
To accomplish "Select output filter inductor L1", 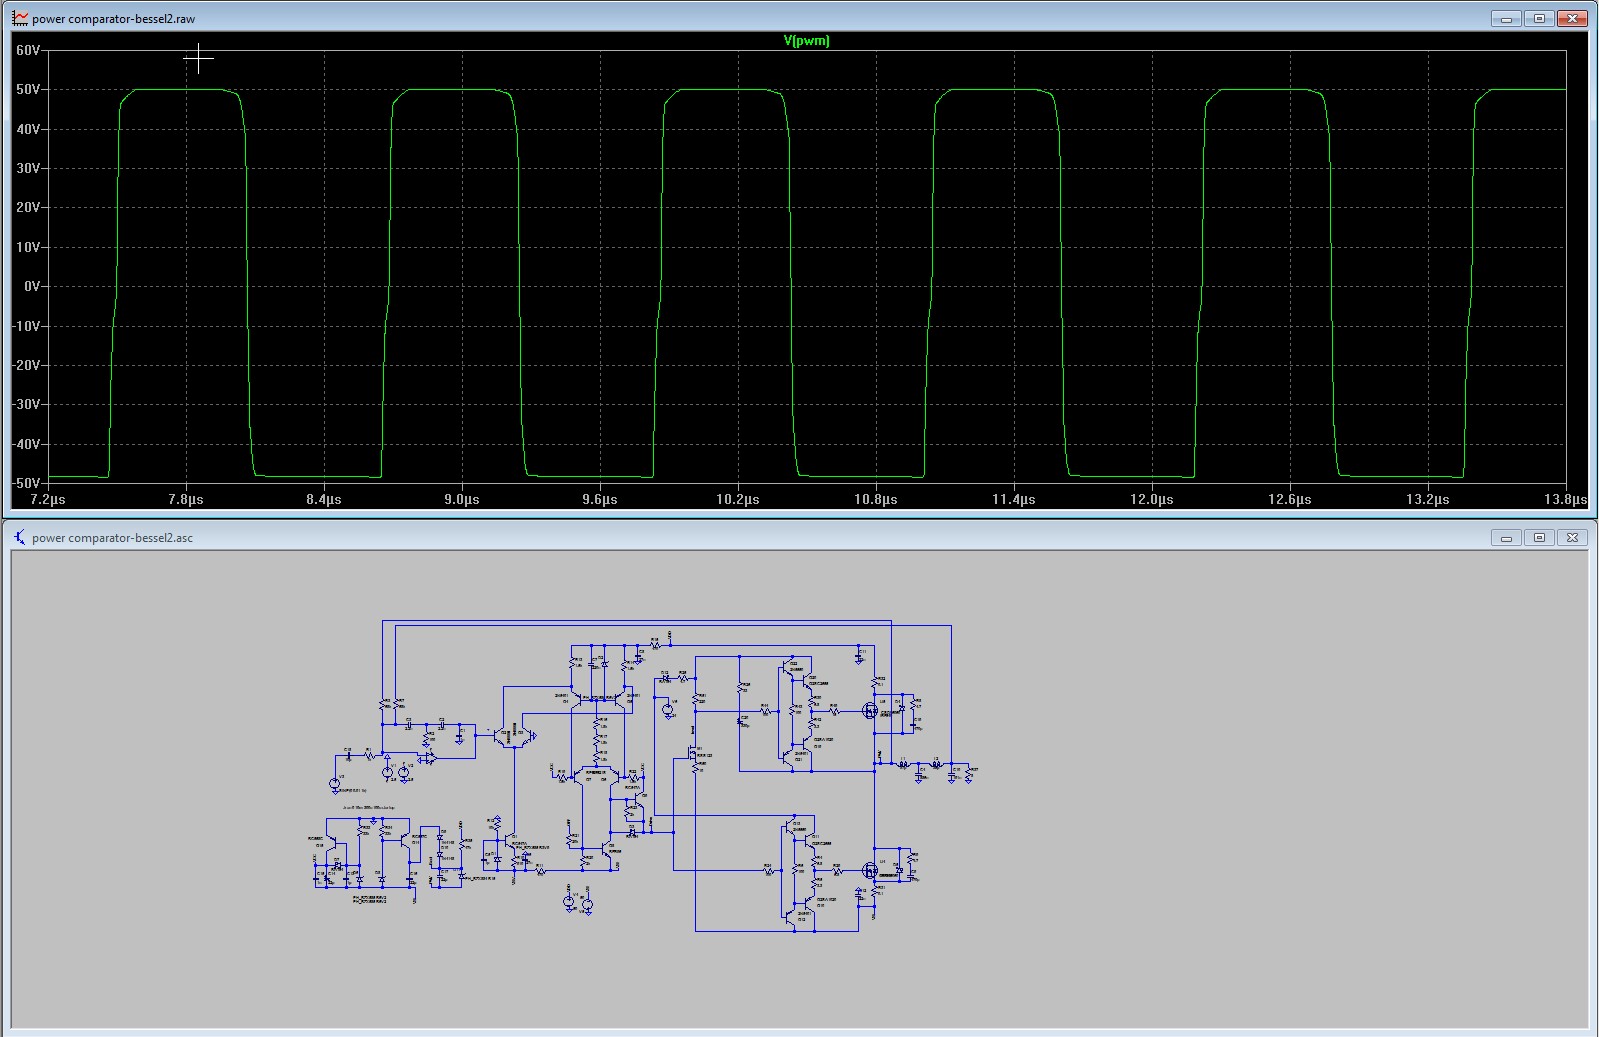I will (903, 764).
